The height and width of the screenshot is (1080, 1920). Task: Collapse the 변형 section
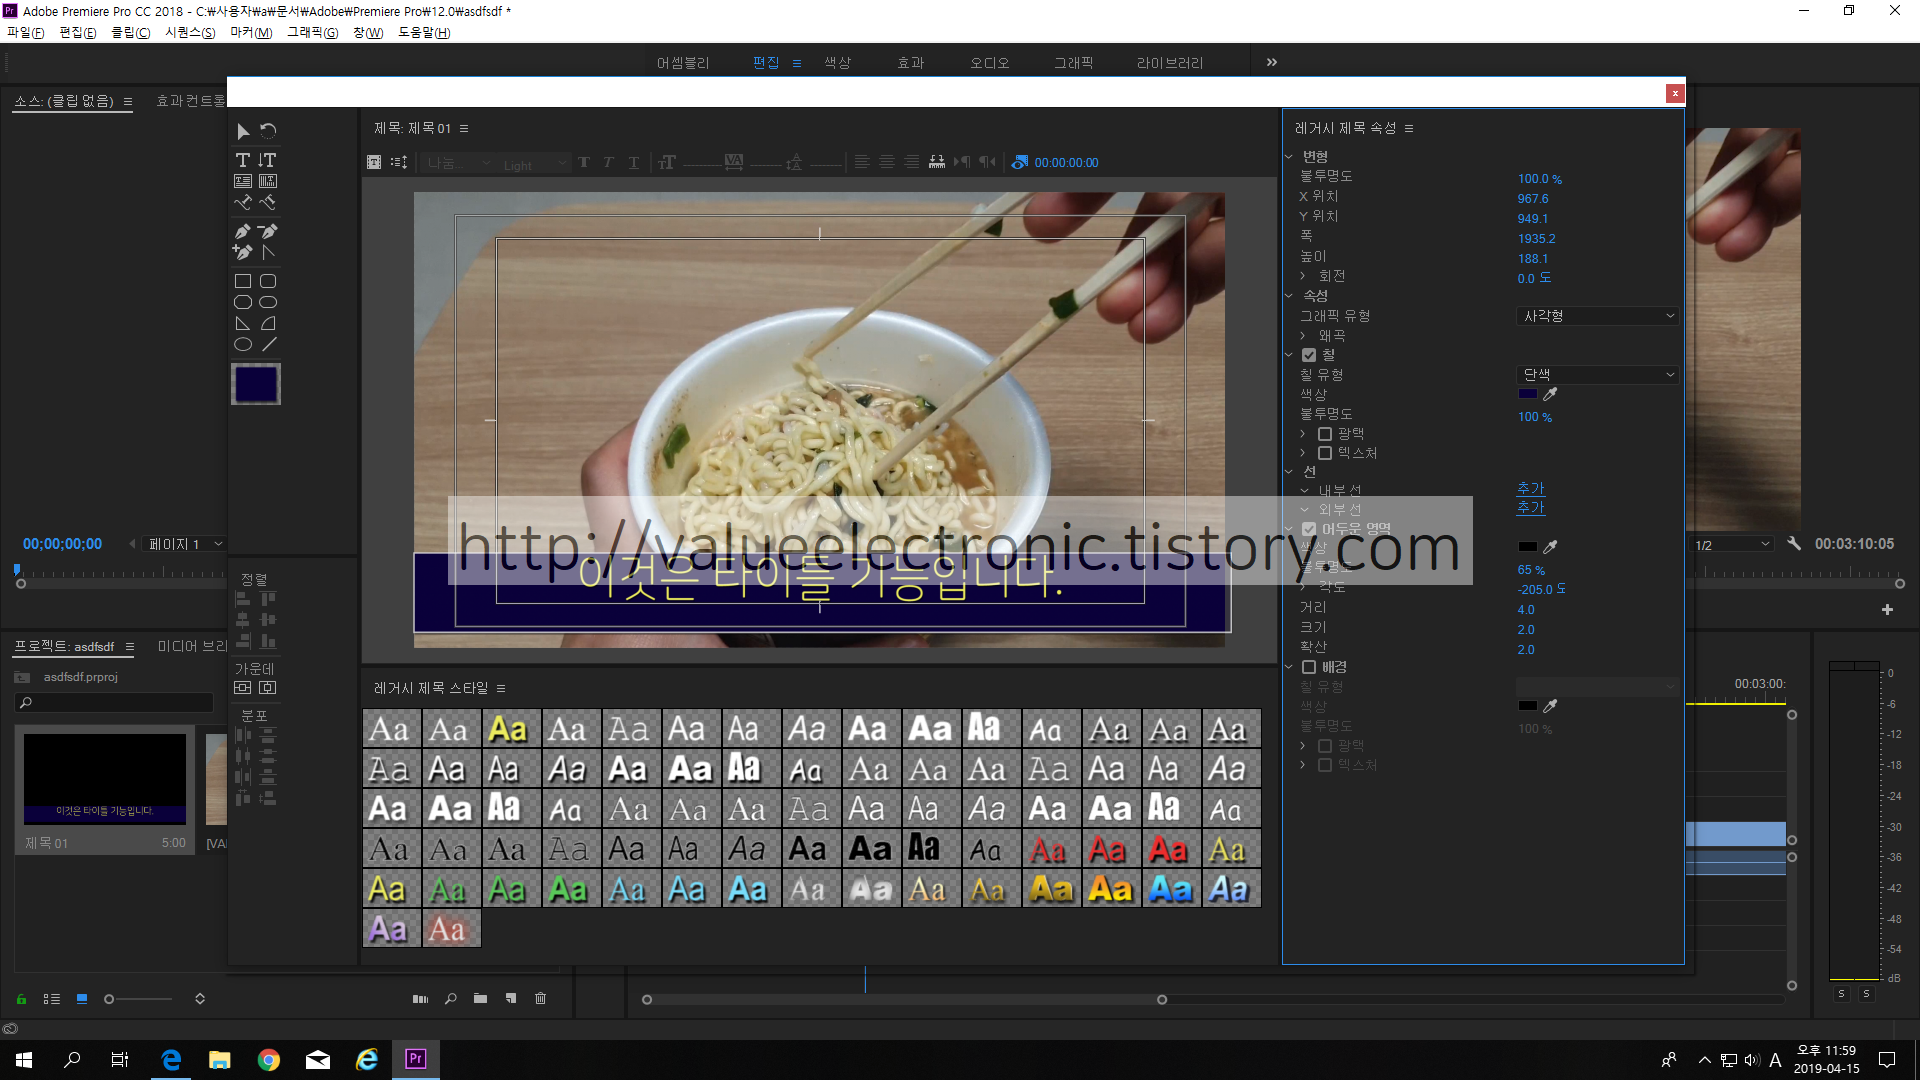point(1289,157)
